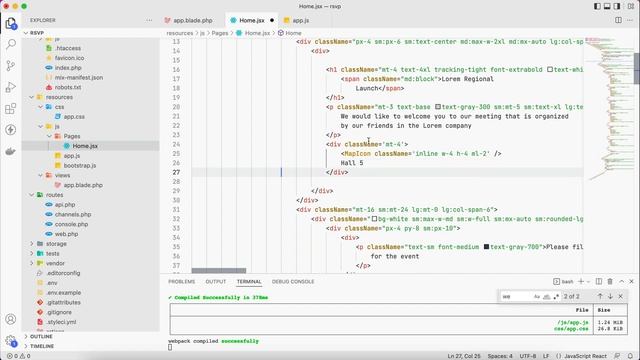Click the feedback icon in status bar
Viewport: 640px width, 360px height.
click(617, 356)
